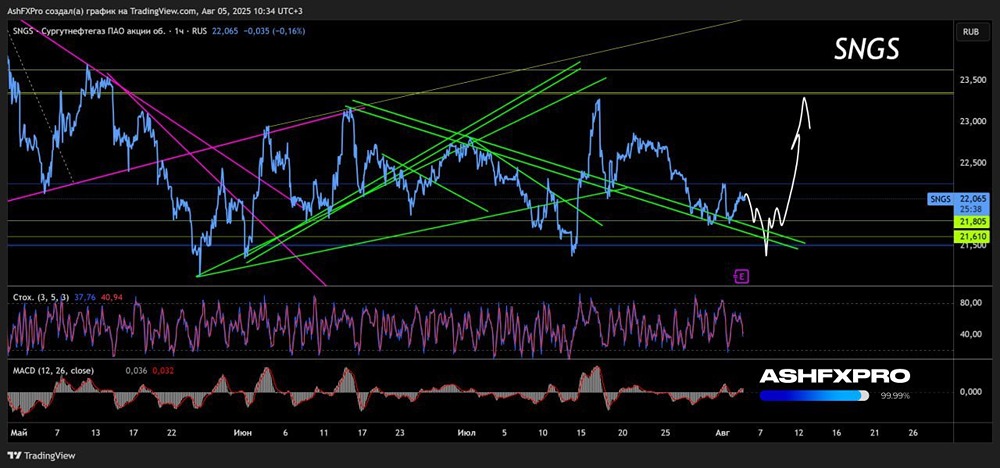
Task: Click the 21,610 green price level label
Action: point(973,237)
